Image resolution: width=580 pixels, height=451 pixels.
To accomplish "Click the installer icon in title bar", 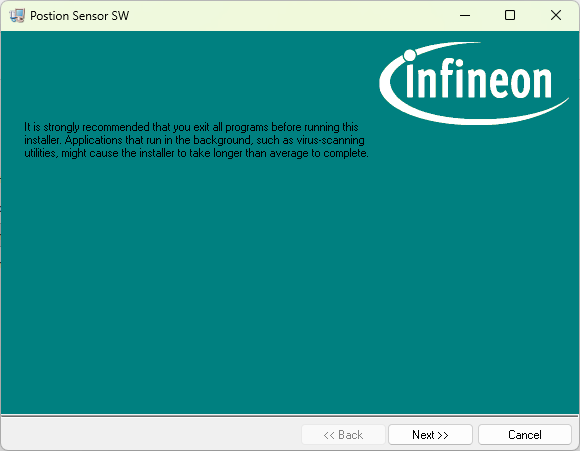I will coord(17,16).
